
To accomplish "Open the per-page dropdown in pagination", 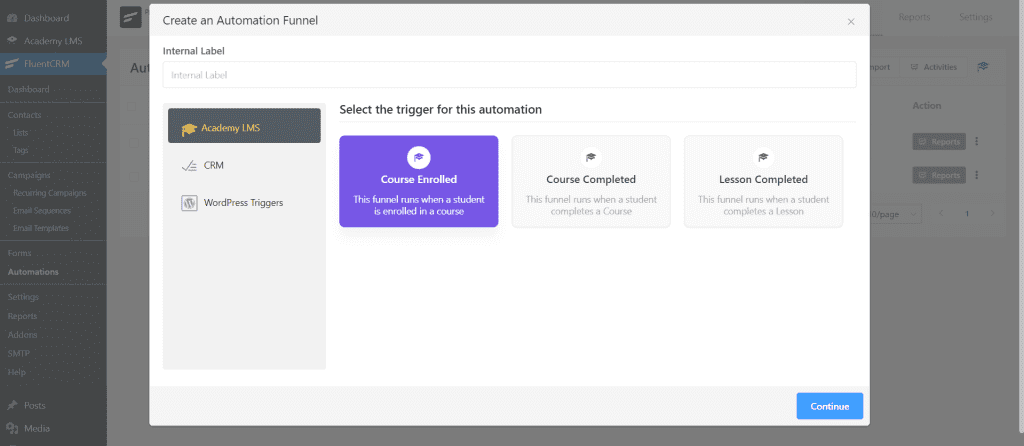I will point(896,214).
